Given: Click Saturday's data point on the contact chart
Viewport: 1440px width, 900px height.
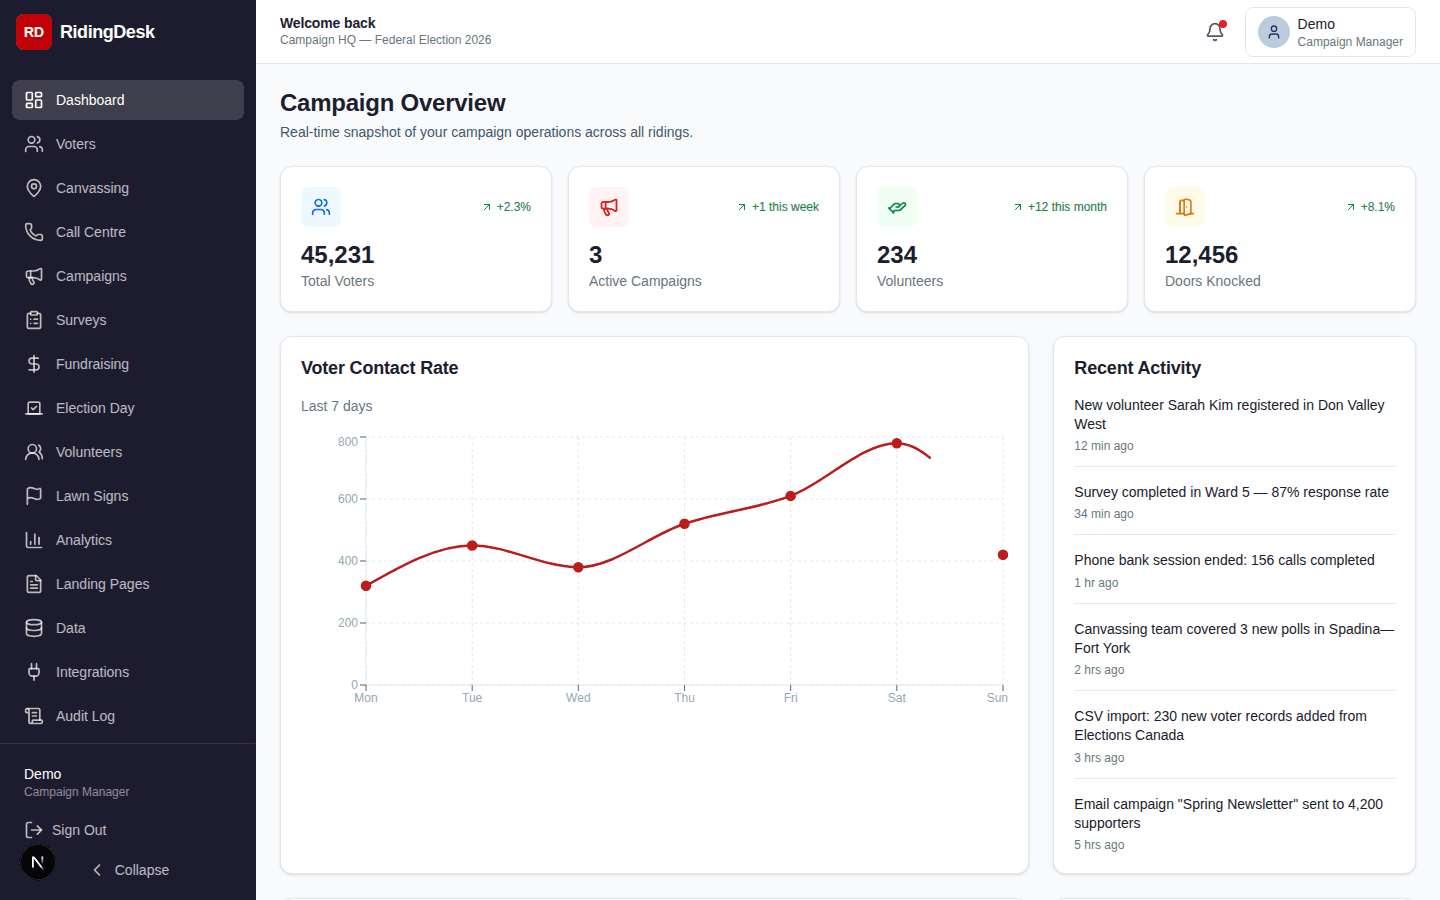Looking at the screenshot, I should click(897, 442).
